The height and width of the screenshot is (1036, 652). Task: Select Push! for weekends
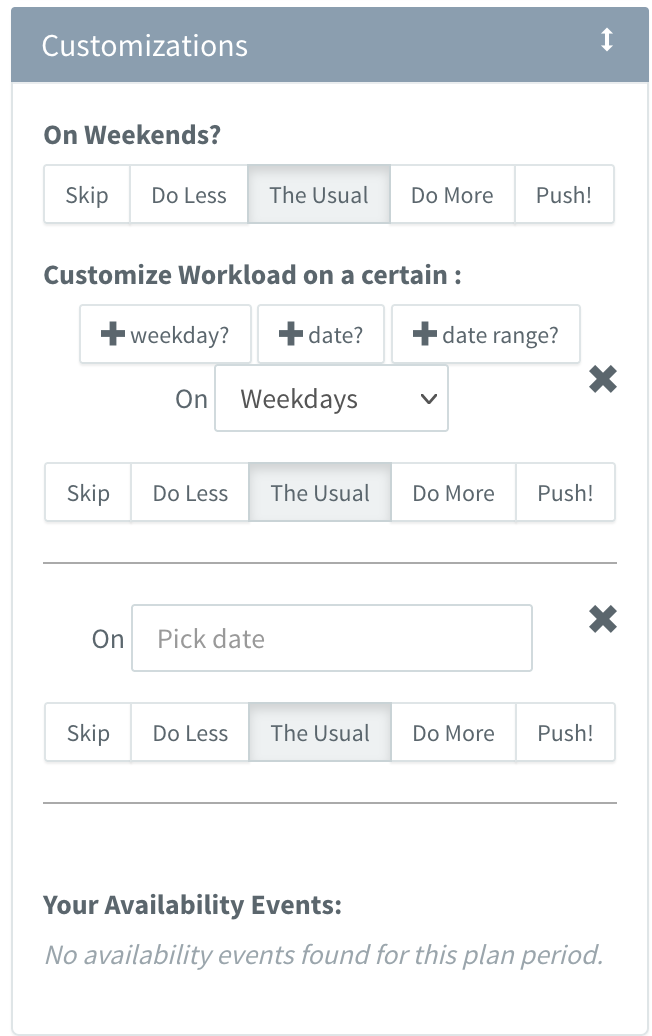[x=564, y=195]
